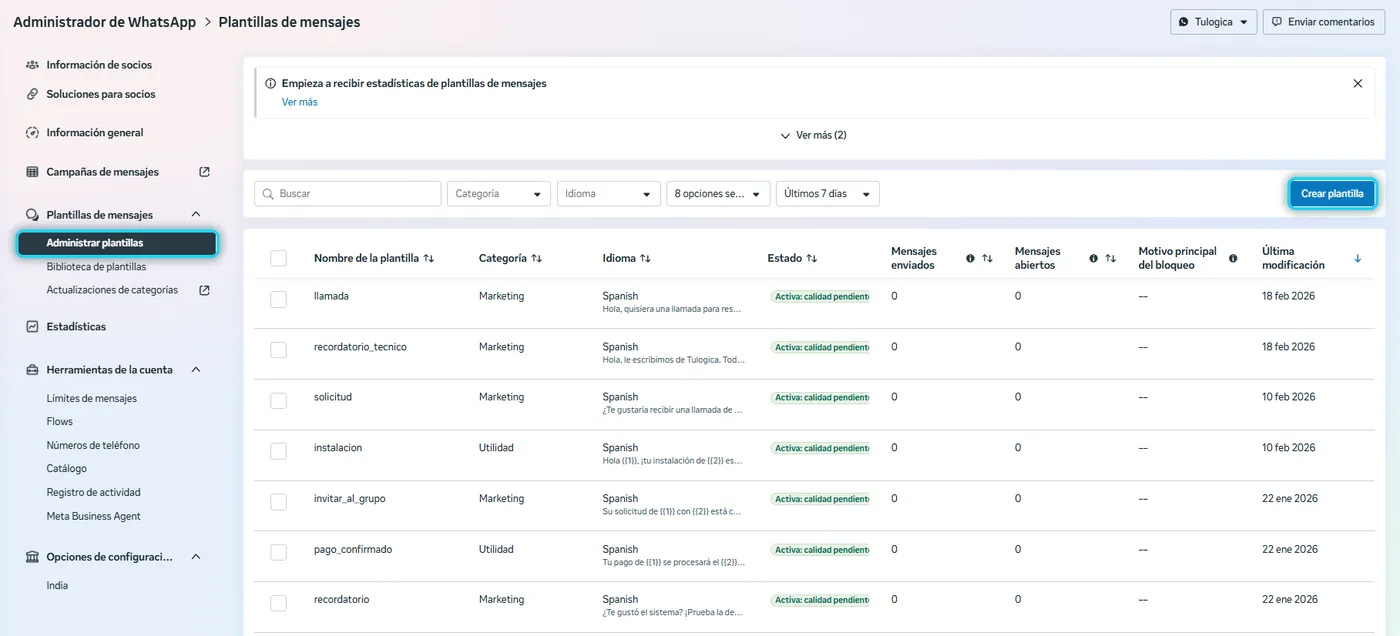Image resolution: width=1400 pixels, height=636 pixels.
Task: Sort templates by Categoría arrows icon
Action: click(537, 258)
